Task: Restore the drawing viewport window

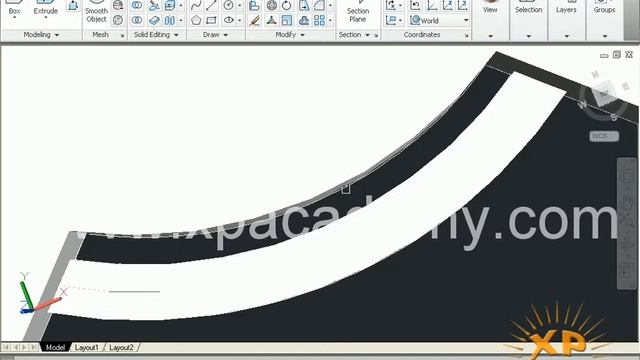Action: tap(617, 54)
